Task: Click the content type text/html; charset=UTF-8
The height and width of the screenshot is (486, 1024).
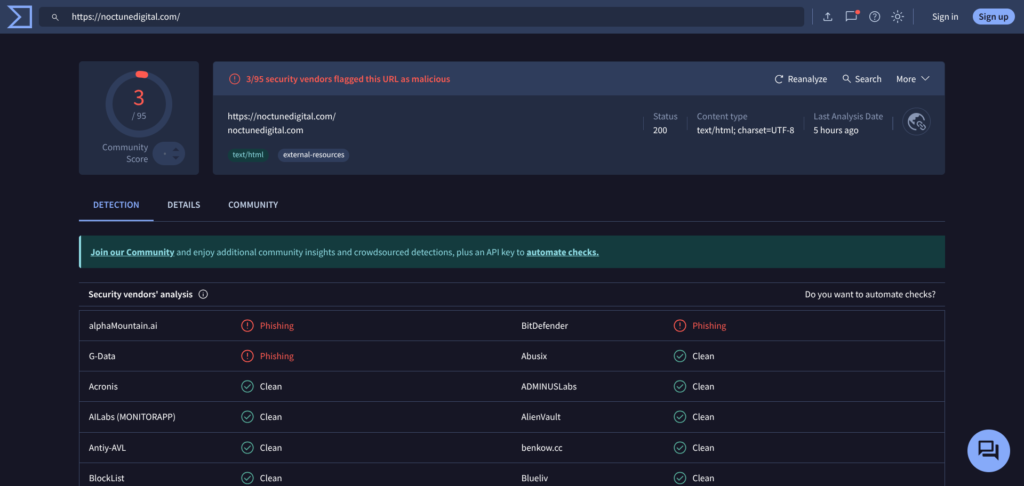Action: [x=745, y=130]
